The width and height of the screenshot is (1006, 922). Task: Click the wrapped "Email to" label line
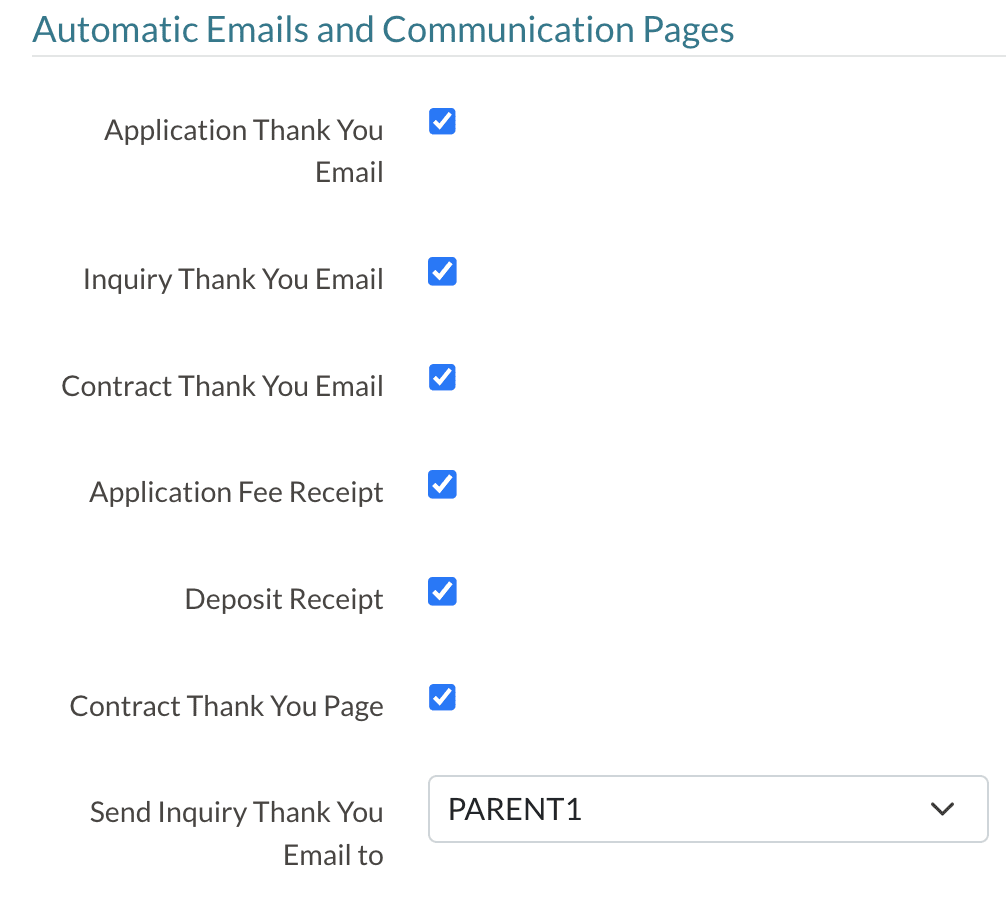[x=333, y=855]
